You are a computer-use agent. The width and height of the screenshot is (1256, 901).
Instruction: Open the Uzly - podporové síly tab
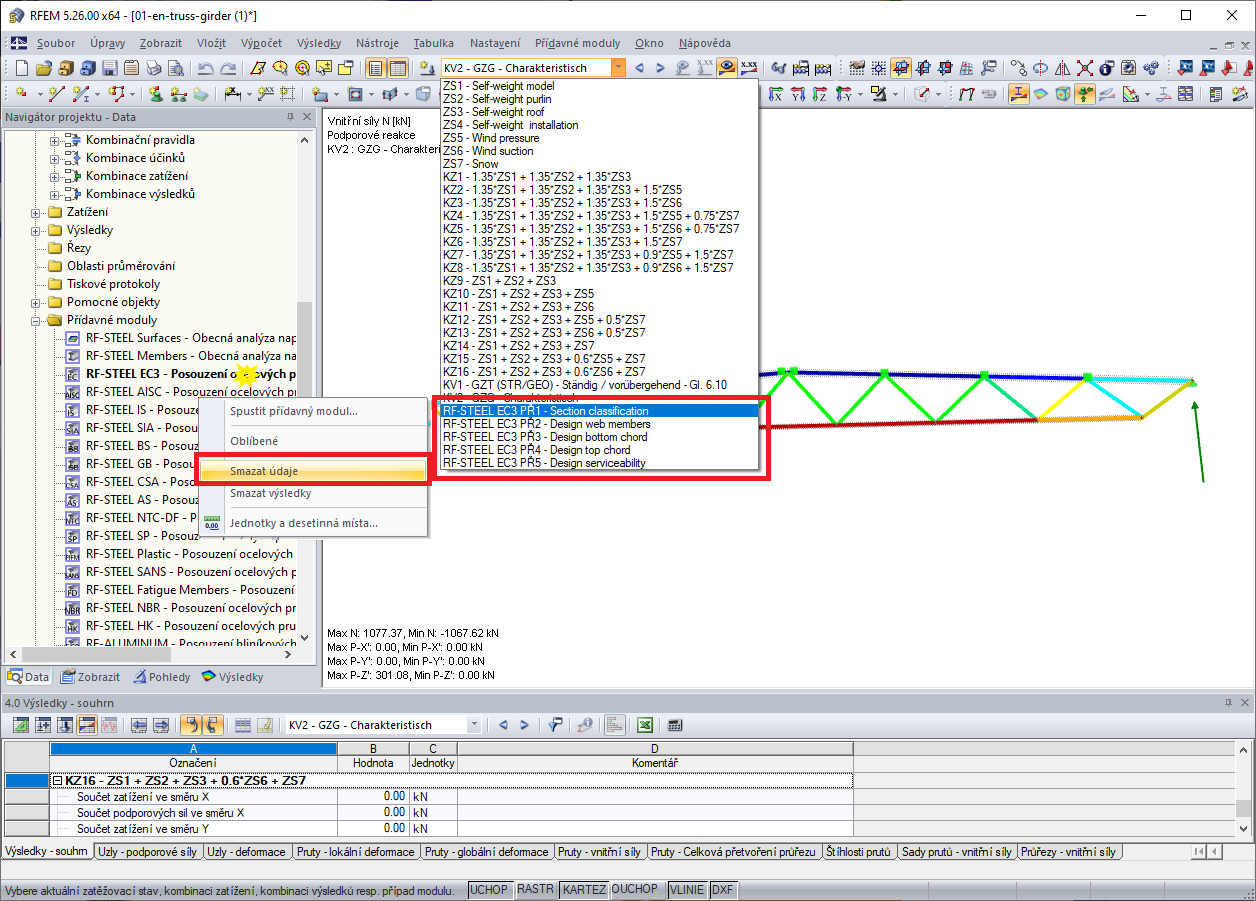click(x=148, y=852)
